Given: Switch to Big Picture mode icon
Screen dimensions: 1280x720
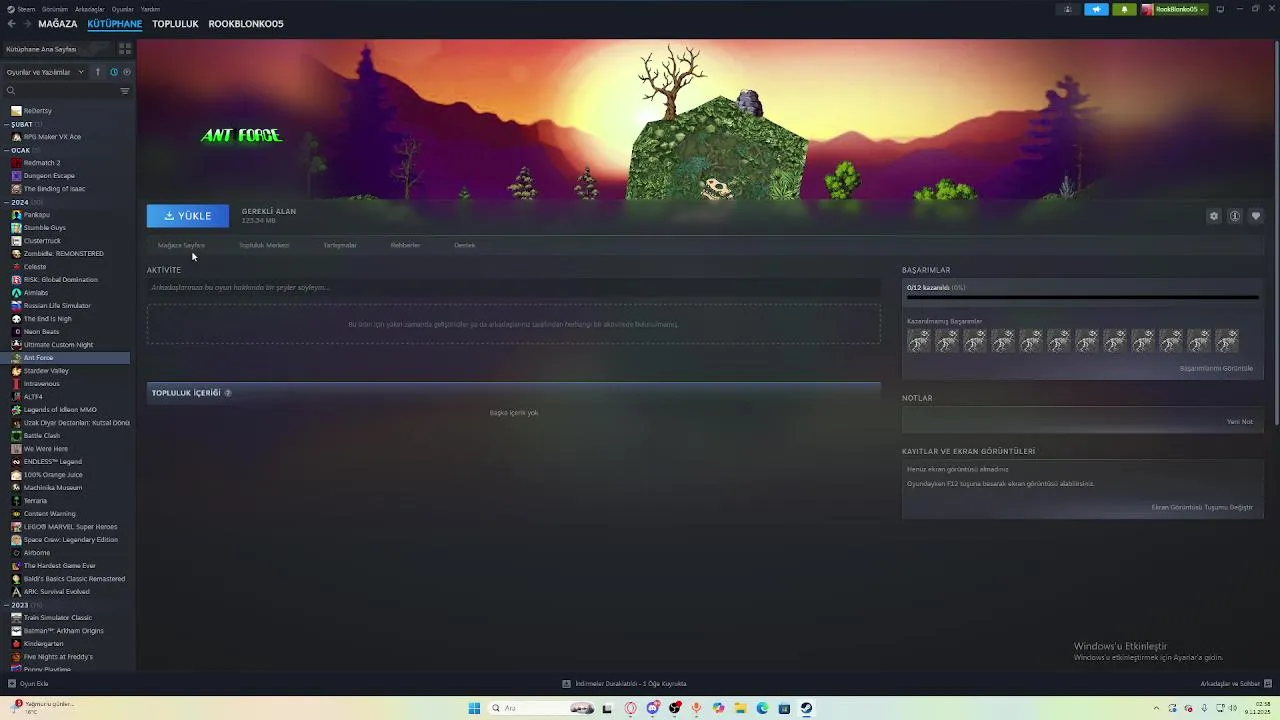Looking at the screenshot, I should (1220, 9).
